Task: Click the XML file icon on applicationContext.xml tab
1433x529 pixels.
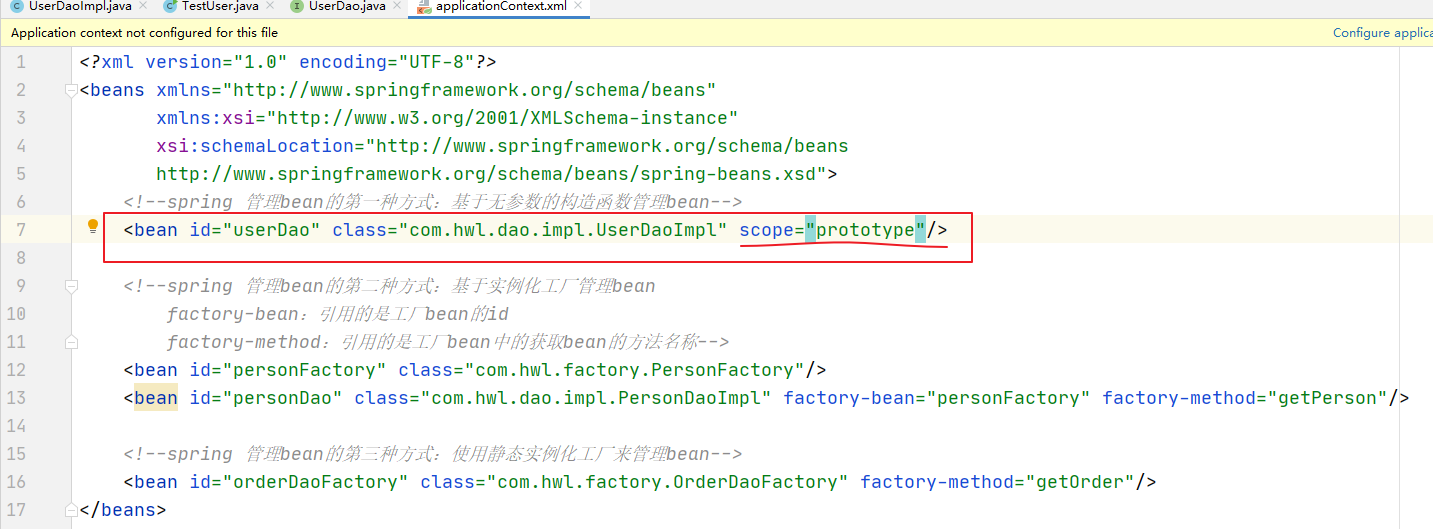Action: (424, 6)
